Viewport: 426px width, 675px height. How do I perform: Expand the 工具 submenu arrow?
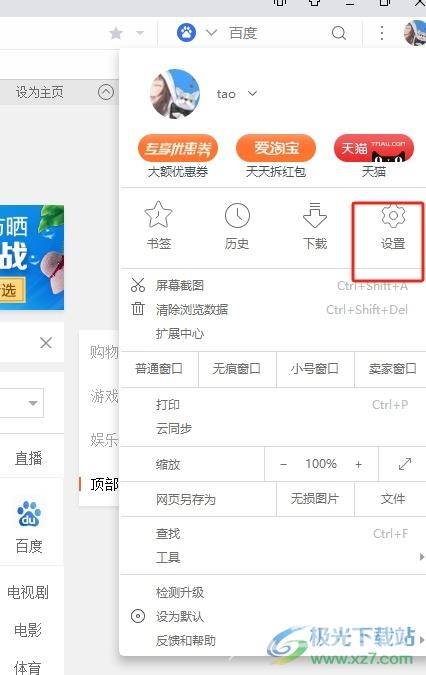[422, 557]
